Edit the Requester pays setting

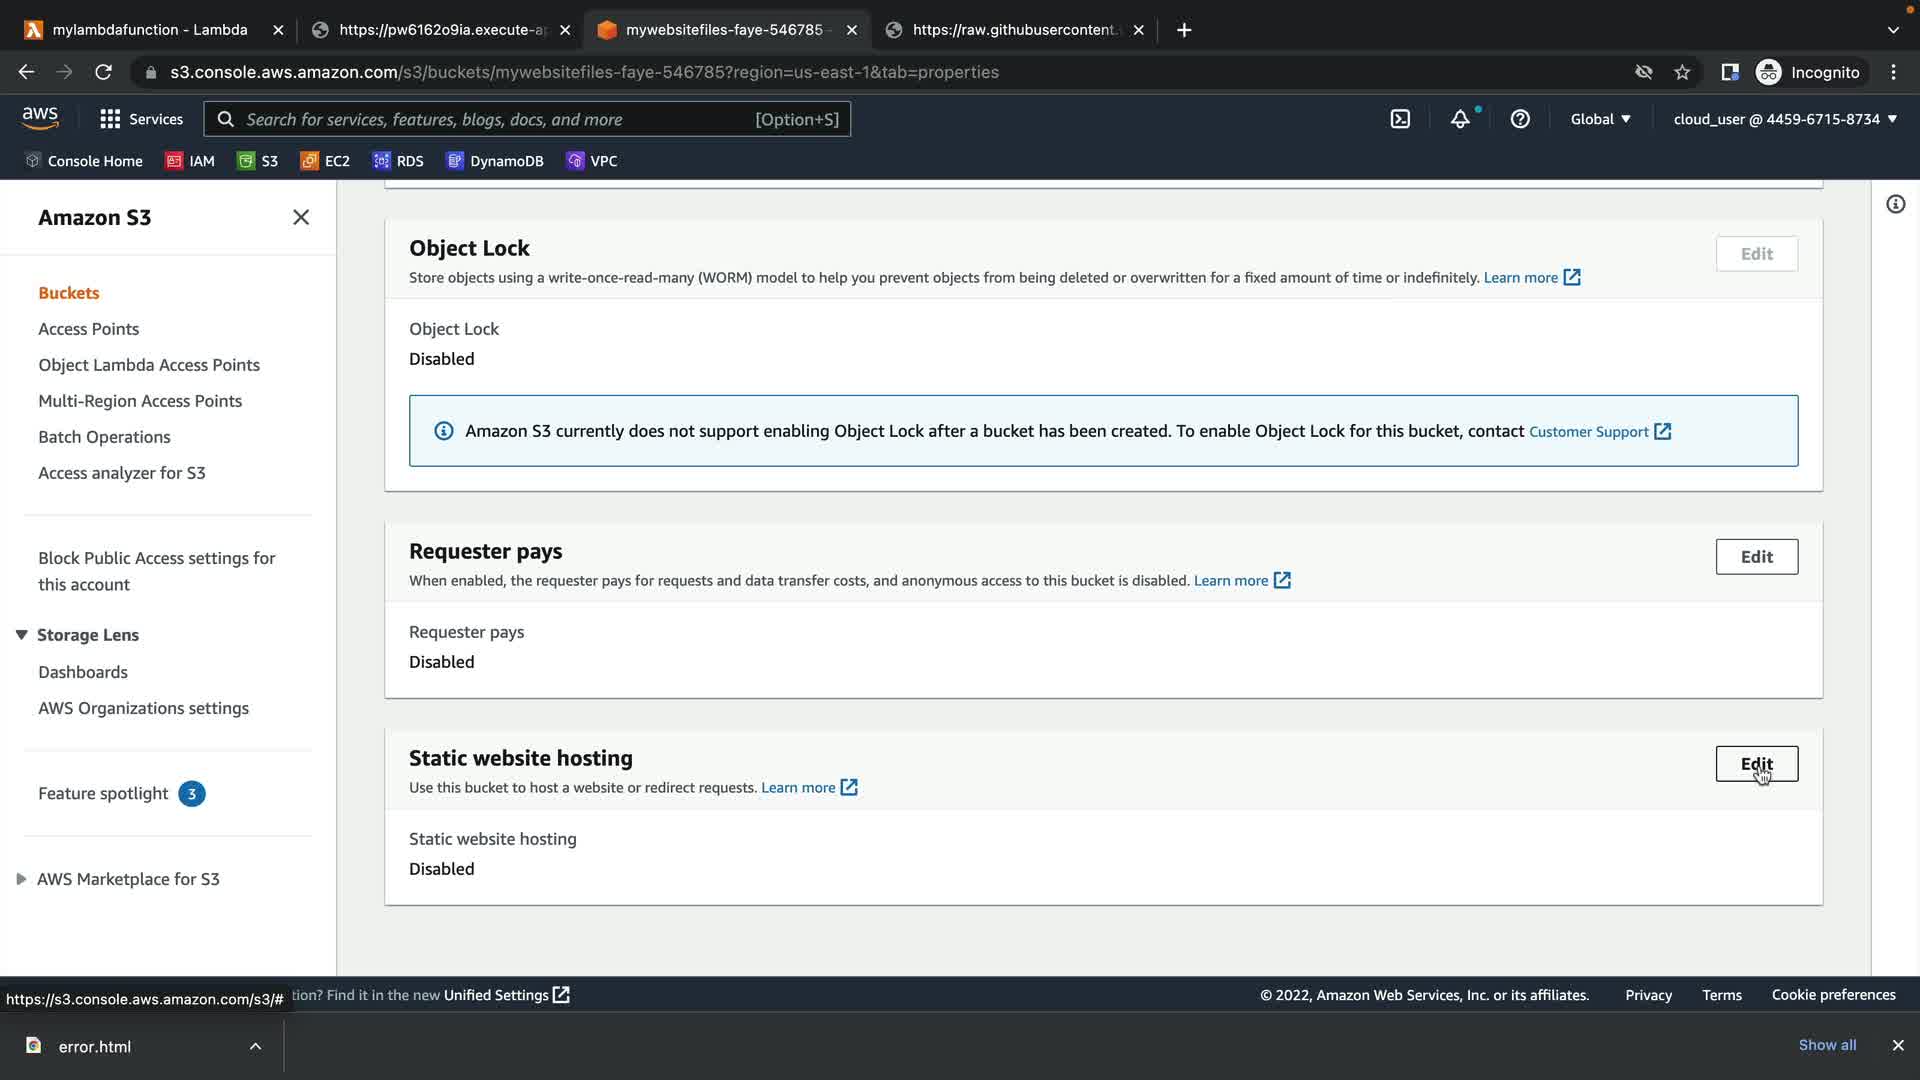click(1756, 557)
